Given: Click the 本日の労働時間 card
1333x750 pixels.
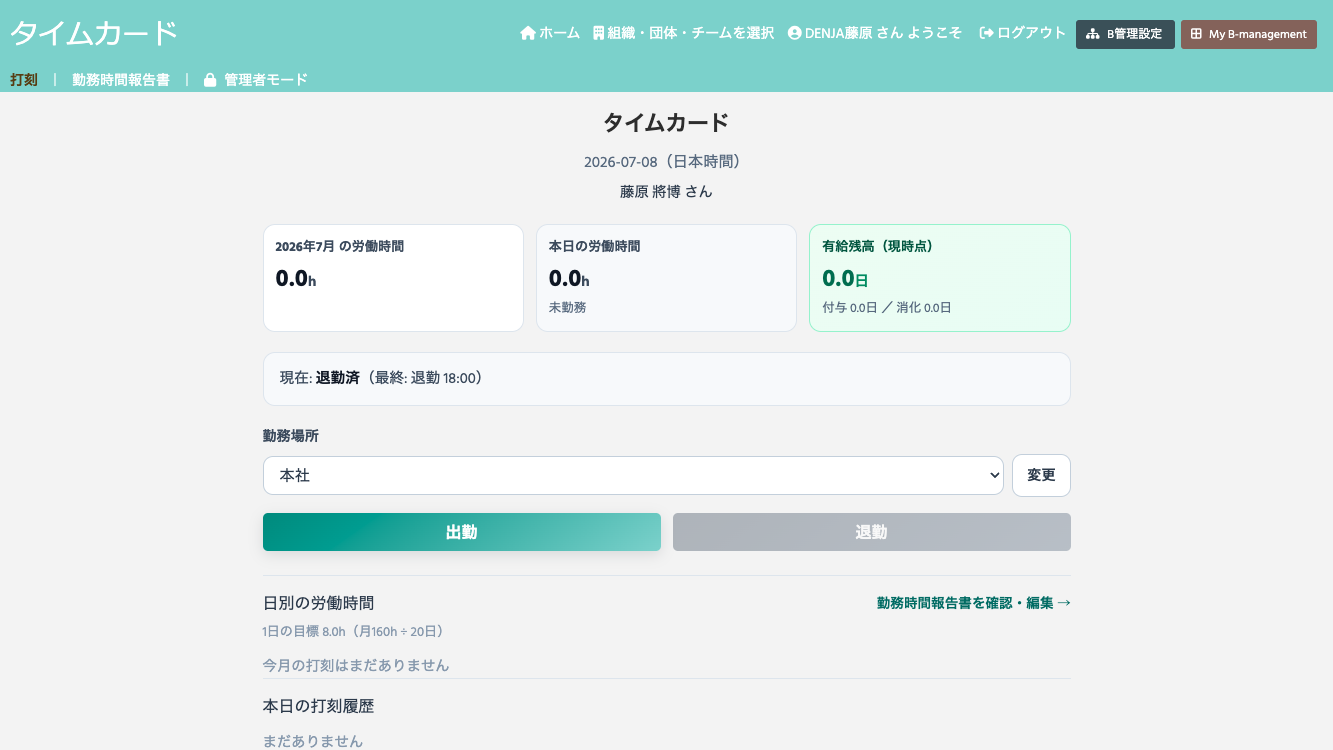Looking at the screenshot, I should (x=667, y=278).
